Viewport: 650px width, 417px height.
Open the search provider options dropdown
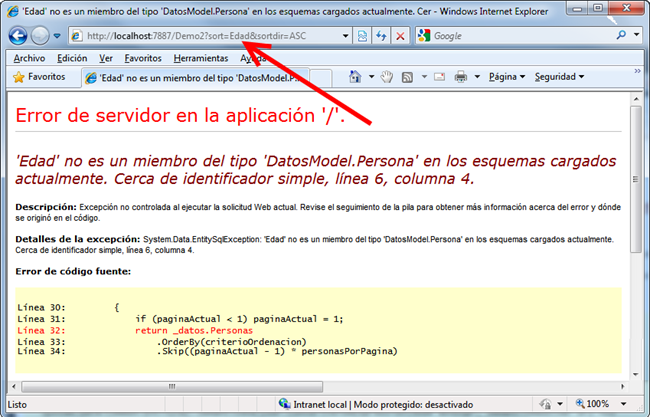click(x=636, y=35)
